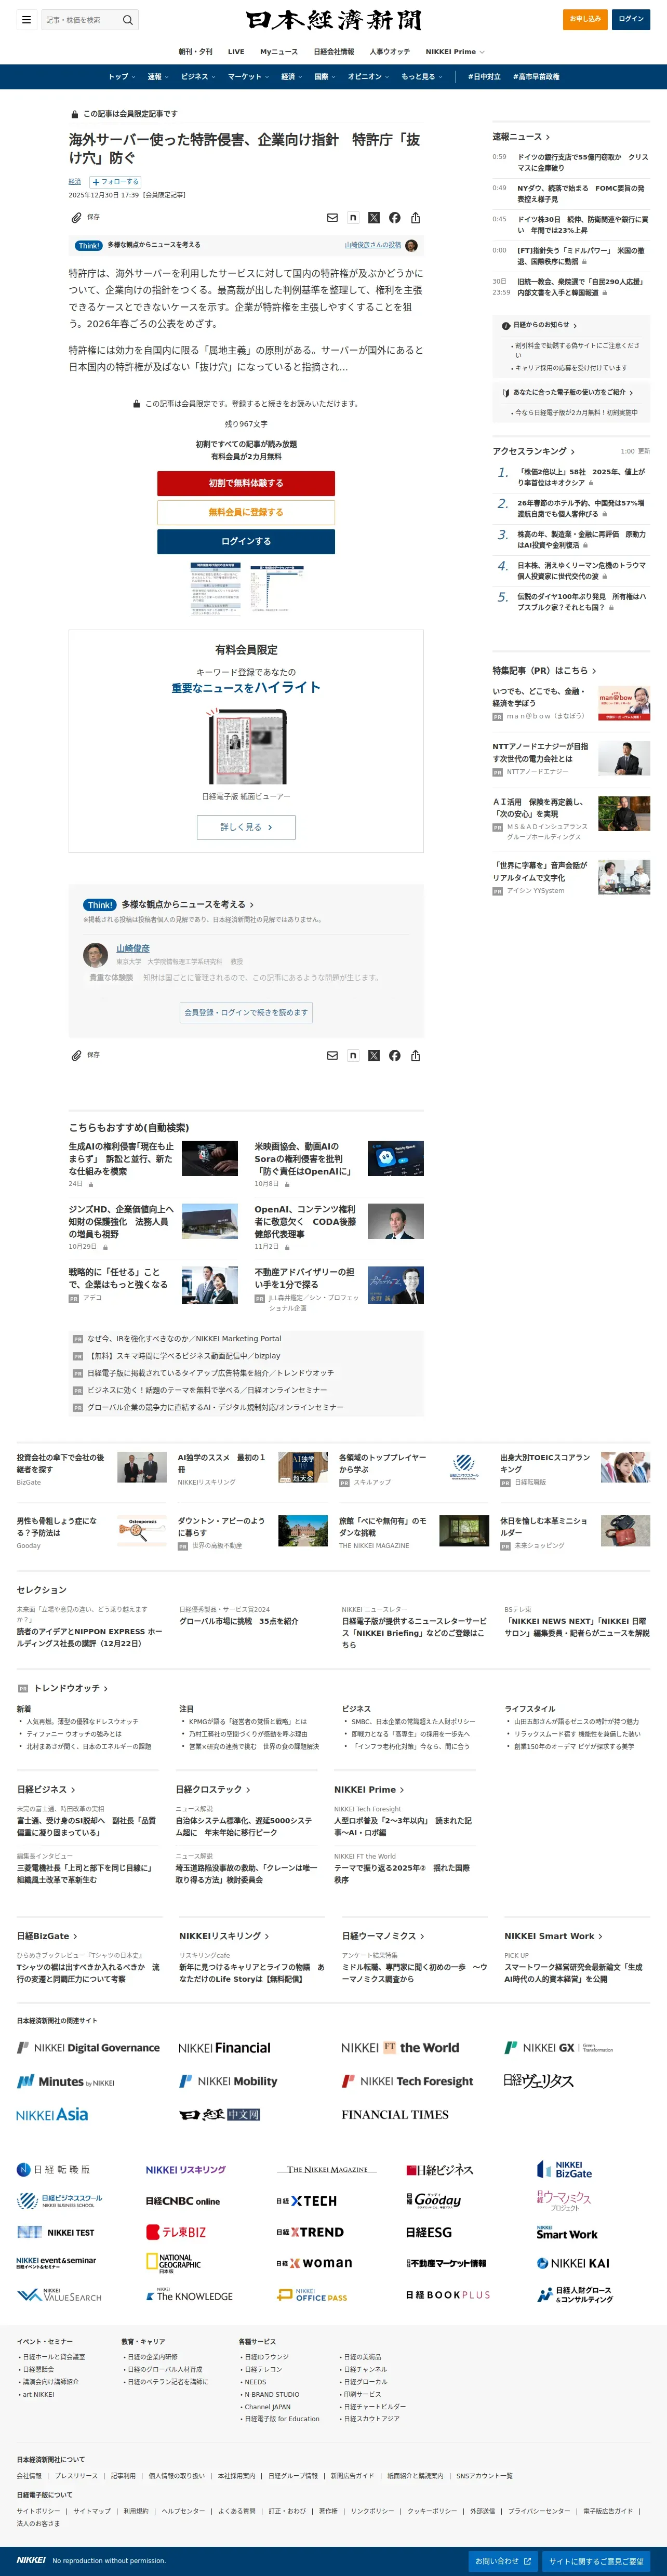
Task: Open the 山崎俊彦さんの投稿 link
Action: coord(373,245)
